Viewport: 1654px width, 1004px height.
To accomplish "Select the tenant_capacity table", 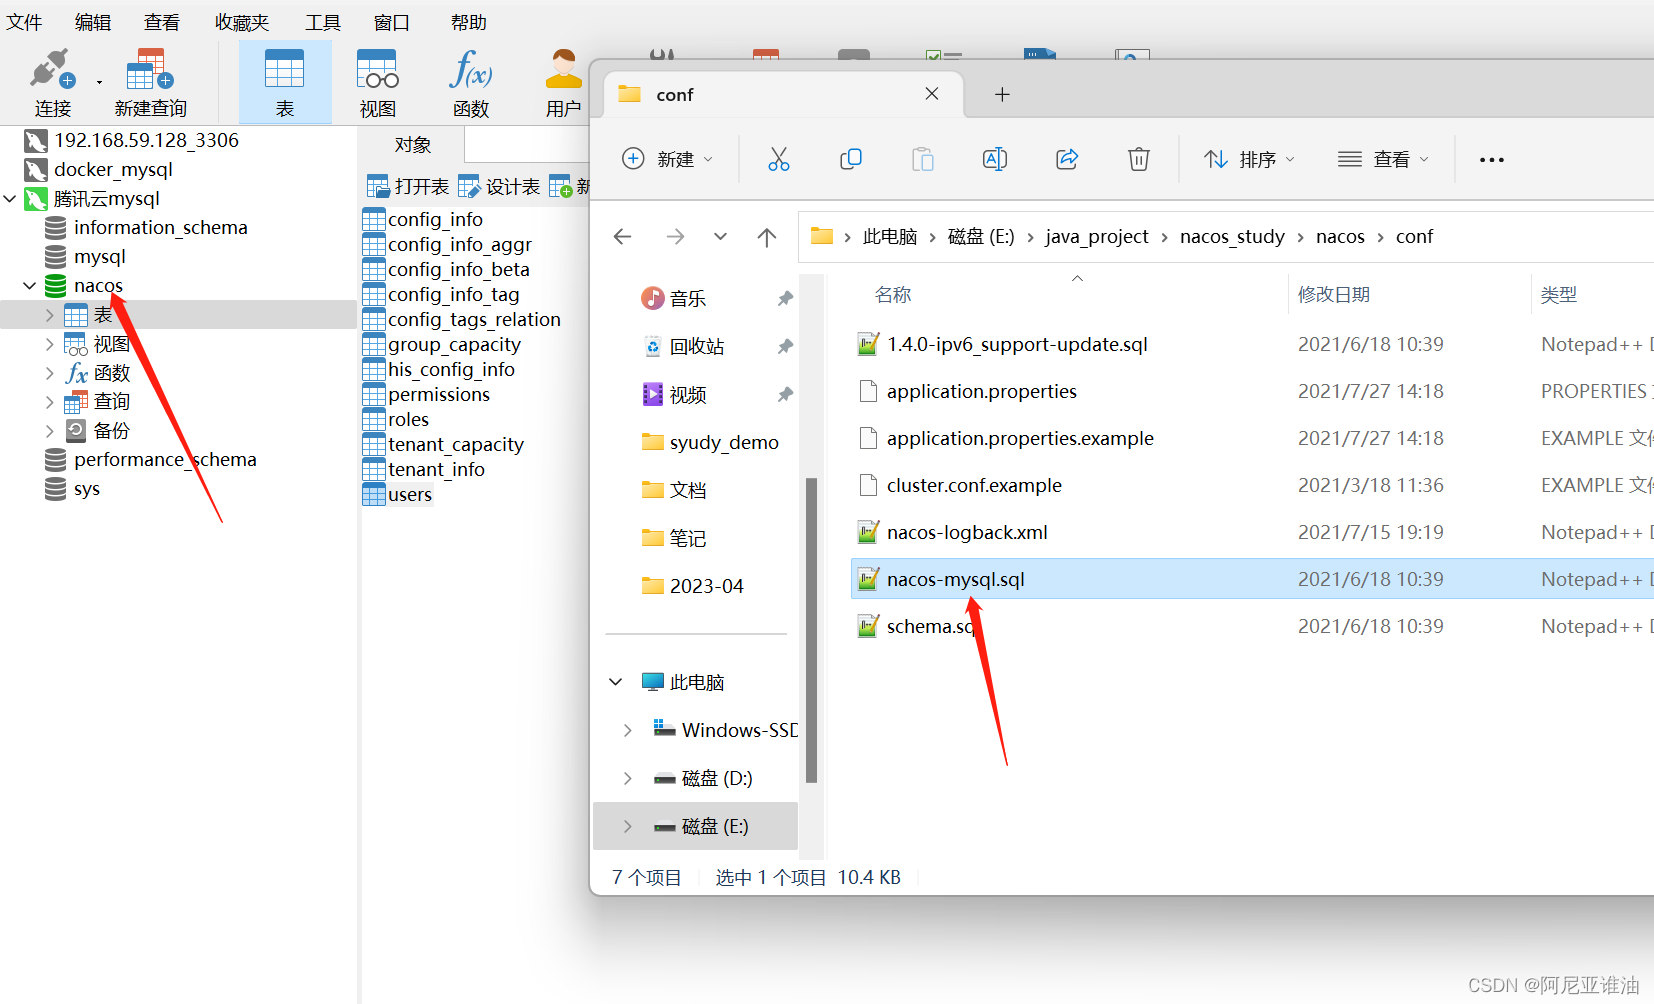I will point(455,444).
